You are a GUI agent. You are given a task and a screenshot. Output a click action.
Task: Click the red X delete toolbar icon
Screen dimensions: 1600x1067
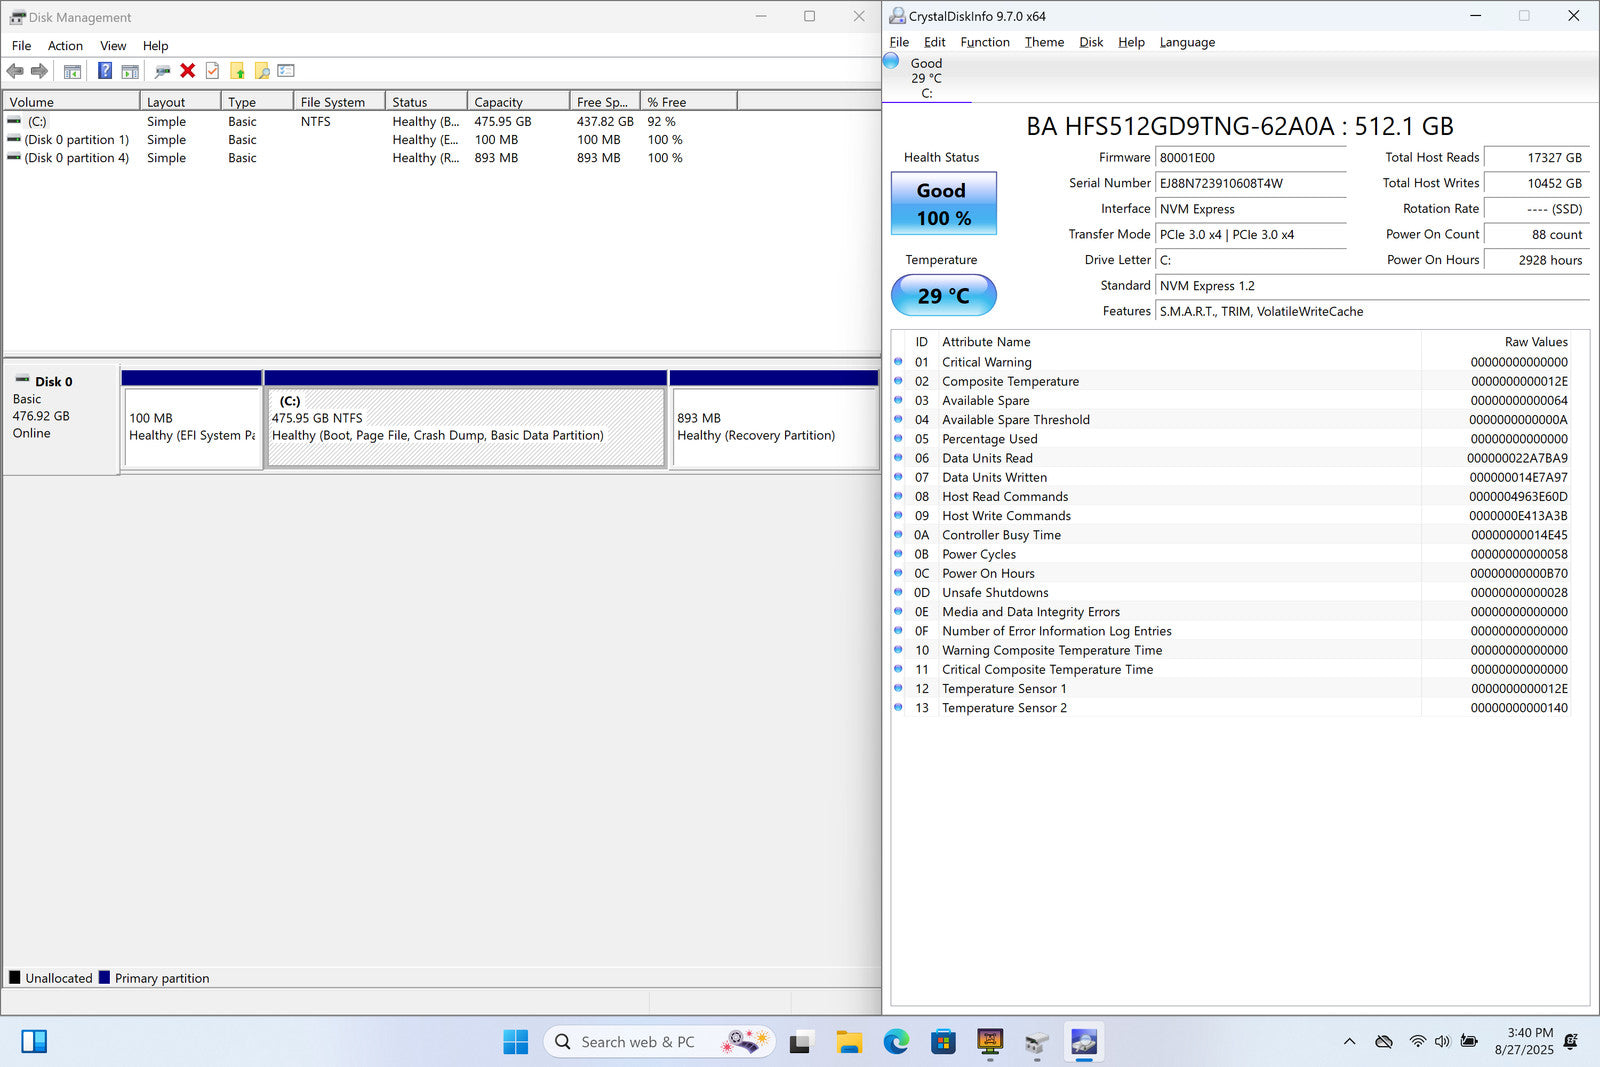click(x=187, y=71)
